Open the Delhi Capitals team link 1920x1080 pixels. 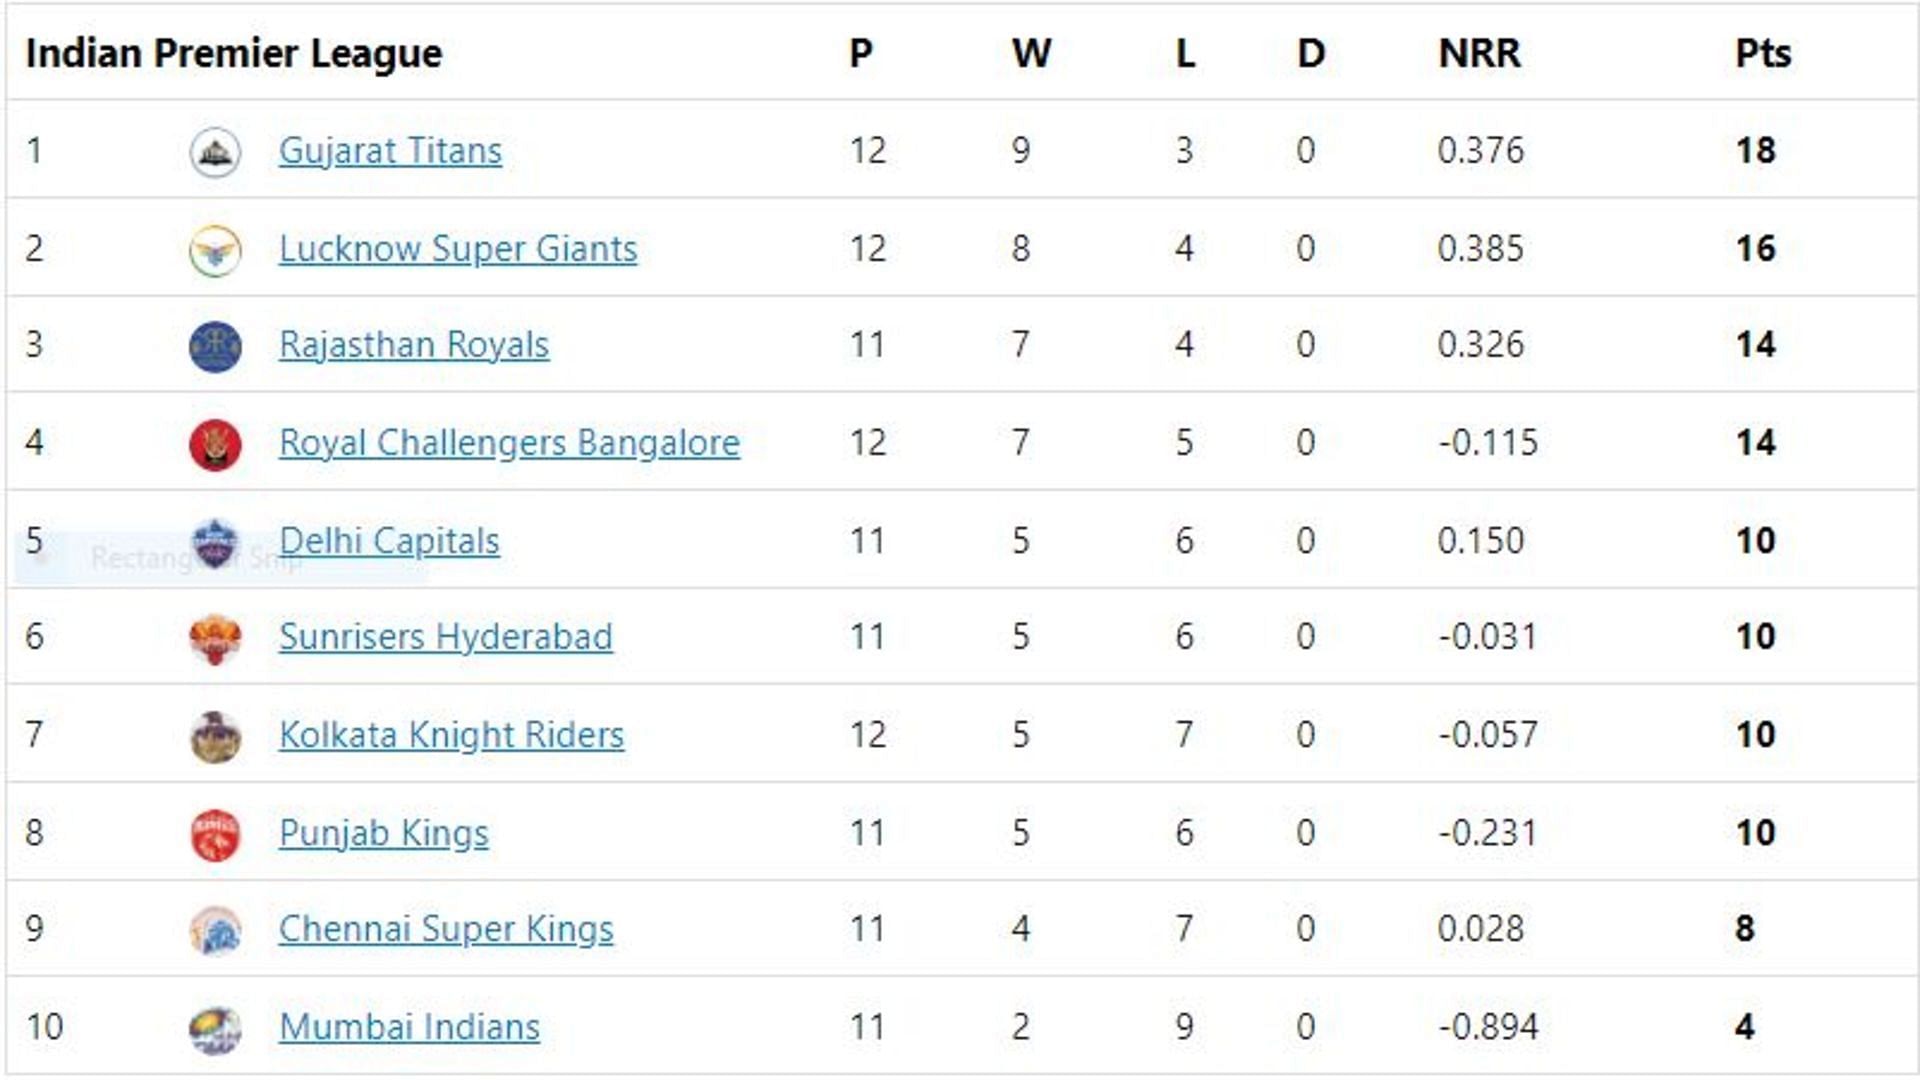[x=389, y=541]
